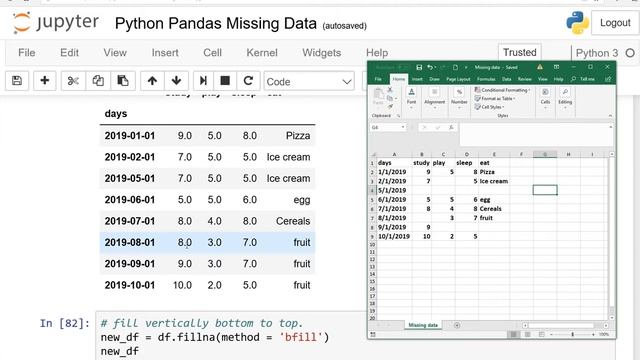The width and height of the screenshot is (640, 360).
Task: Save the Jupyter notebook with the floppy icon
Action: click(x=17, y=81)
